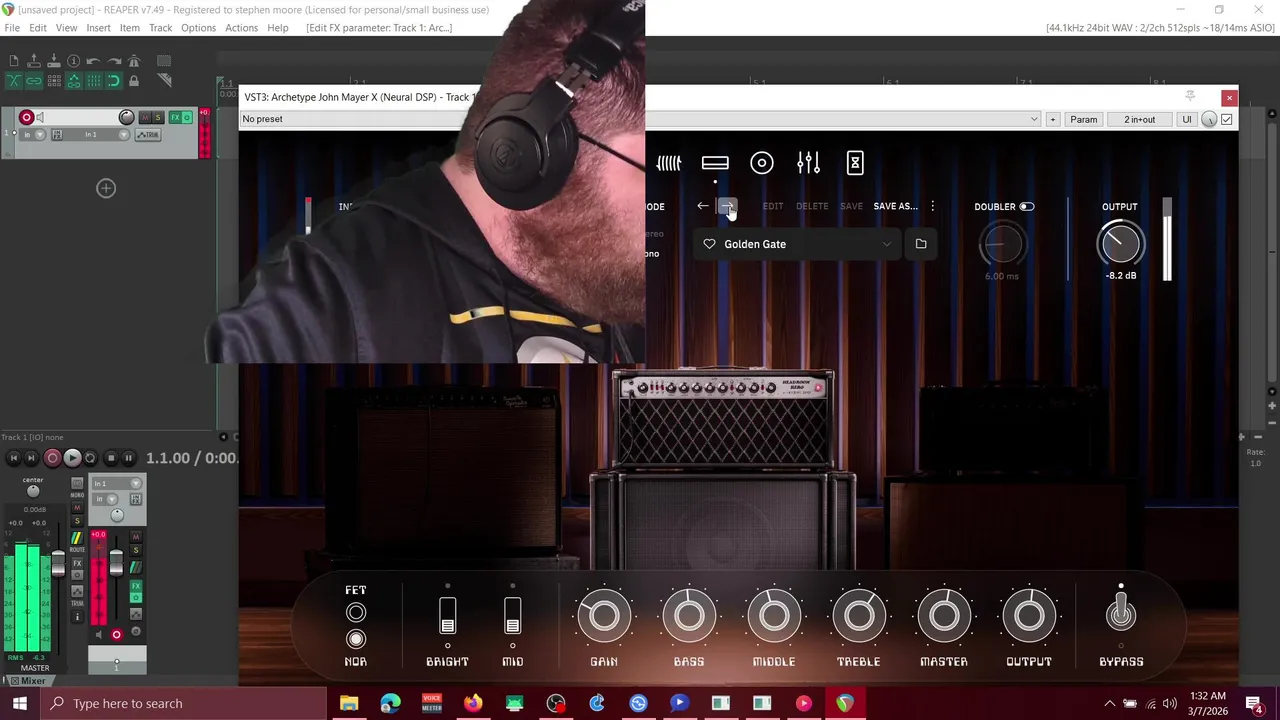Image resolution: width=1280 pixels, height=720 pixels.
Task: Open the amplifier section icon
Action: coord(715,163)
